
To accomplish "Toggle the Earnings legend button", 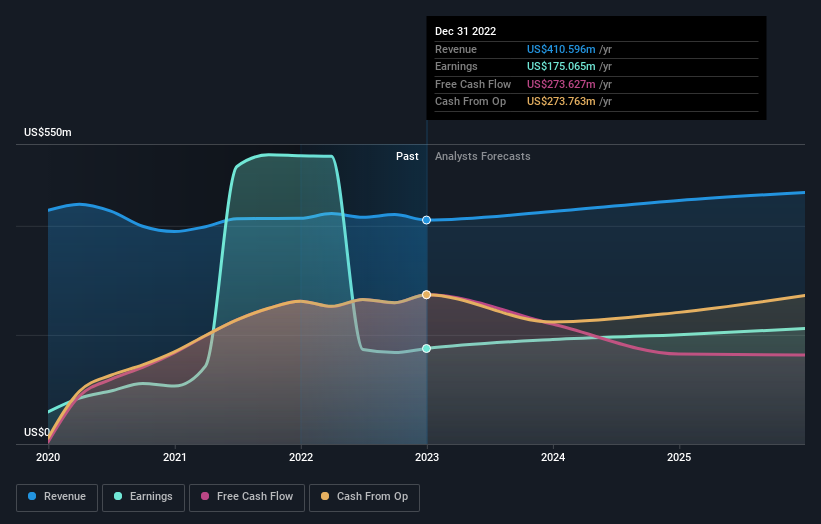I will 143,496.
